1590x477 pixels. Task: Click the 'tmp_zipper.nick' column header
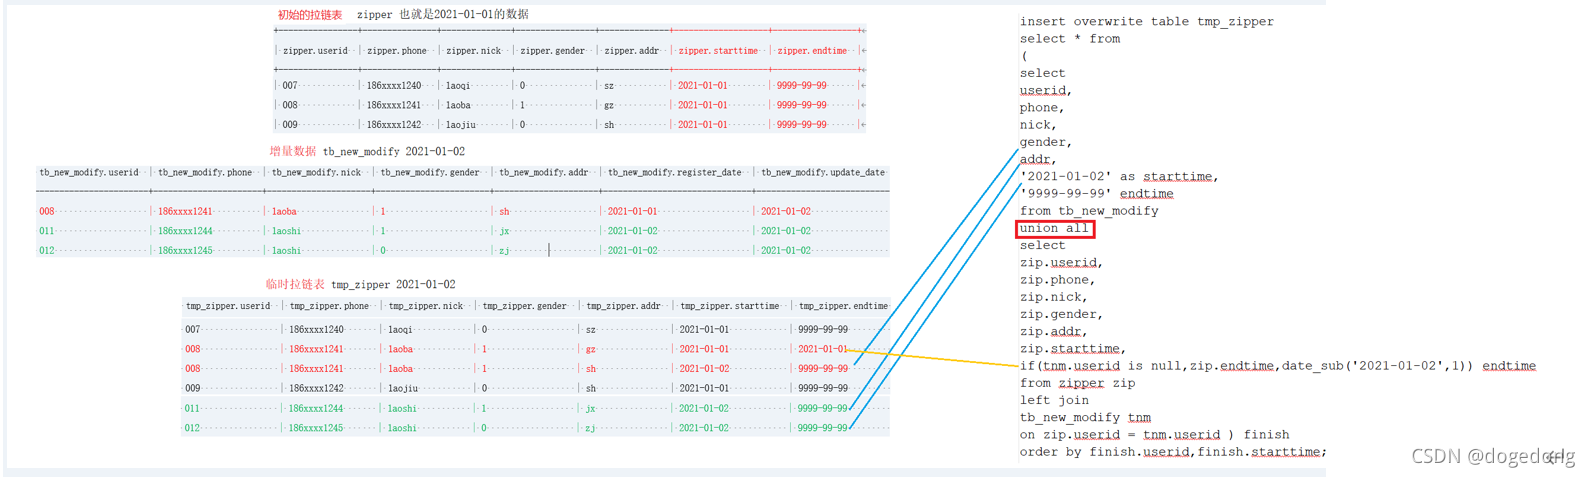tap(426, 306)
